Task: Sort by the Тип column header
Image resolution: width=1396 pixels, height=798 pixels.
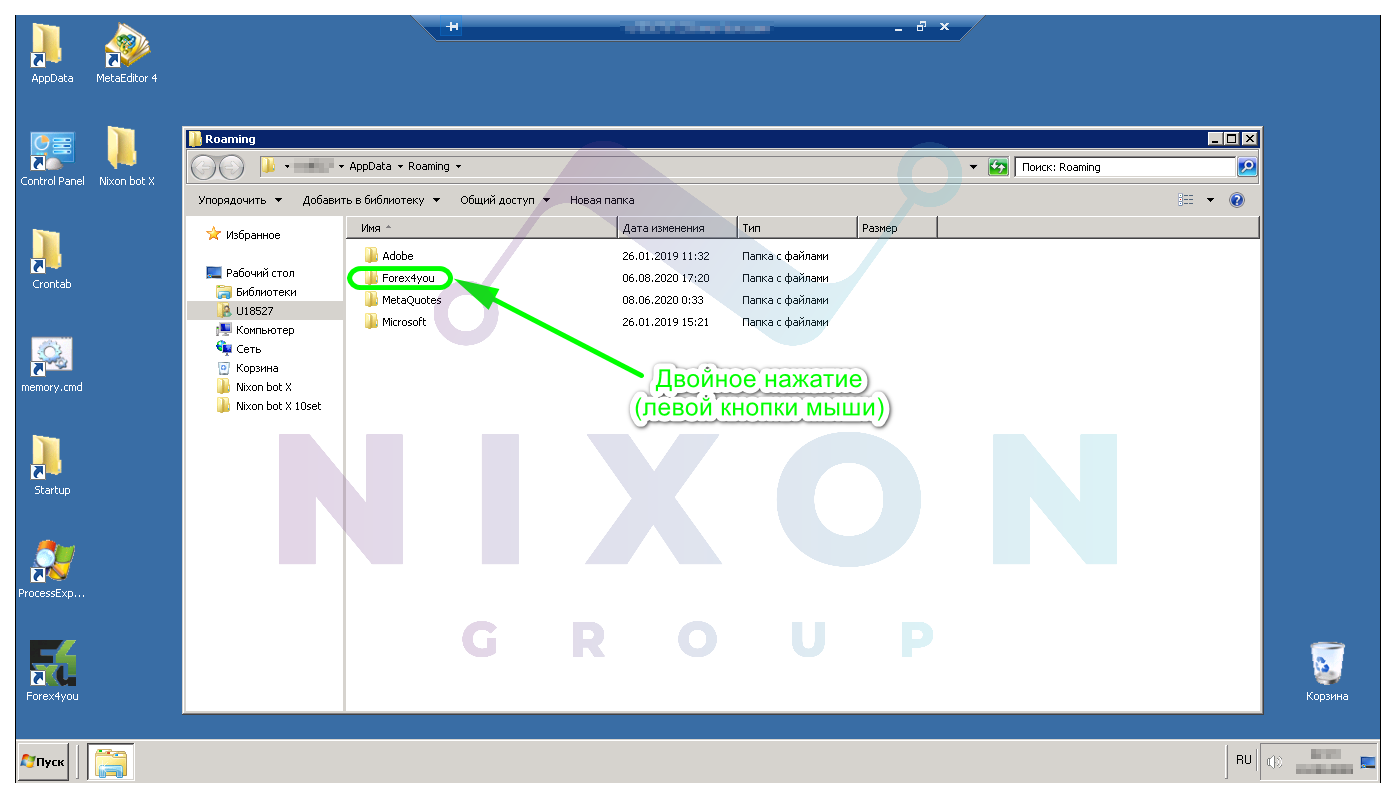Action: coord(797,228)
